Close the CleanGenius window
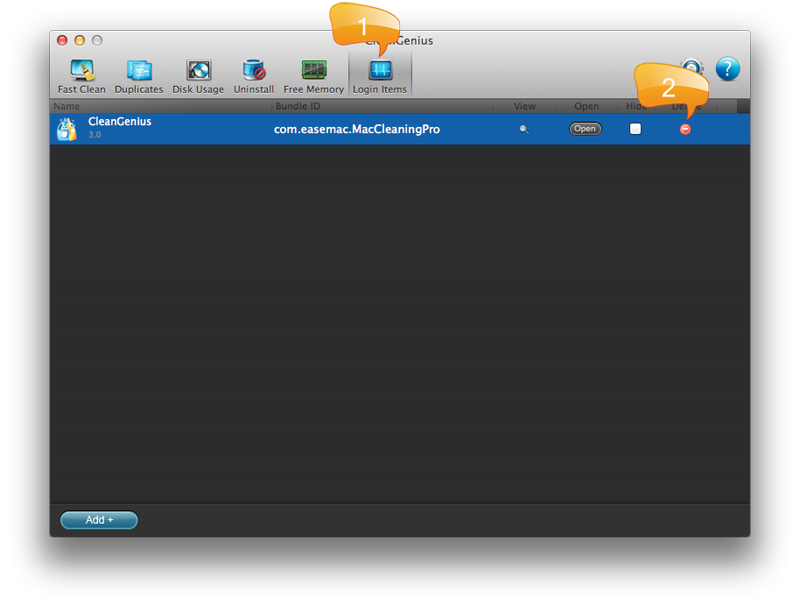The width and height of the screenshot is (800, 606). pos(62,40)
